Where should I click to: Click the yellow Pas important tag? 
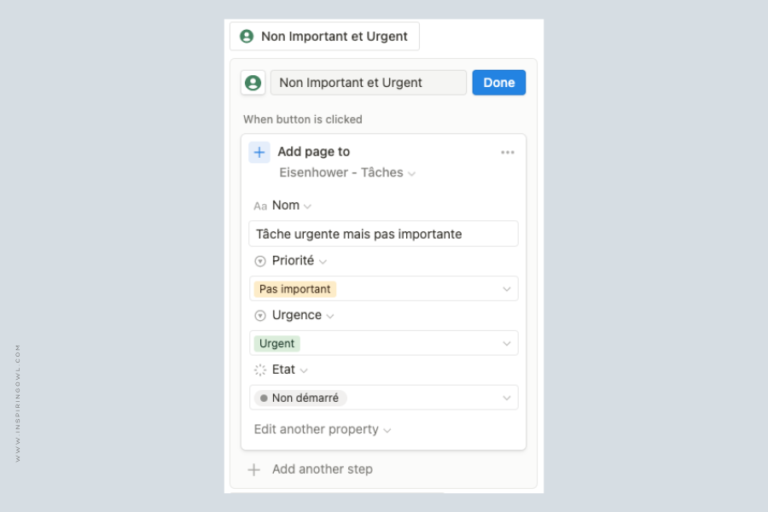click(295, 289)
